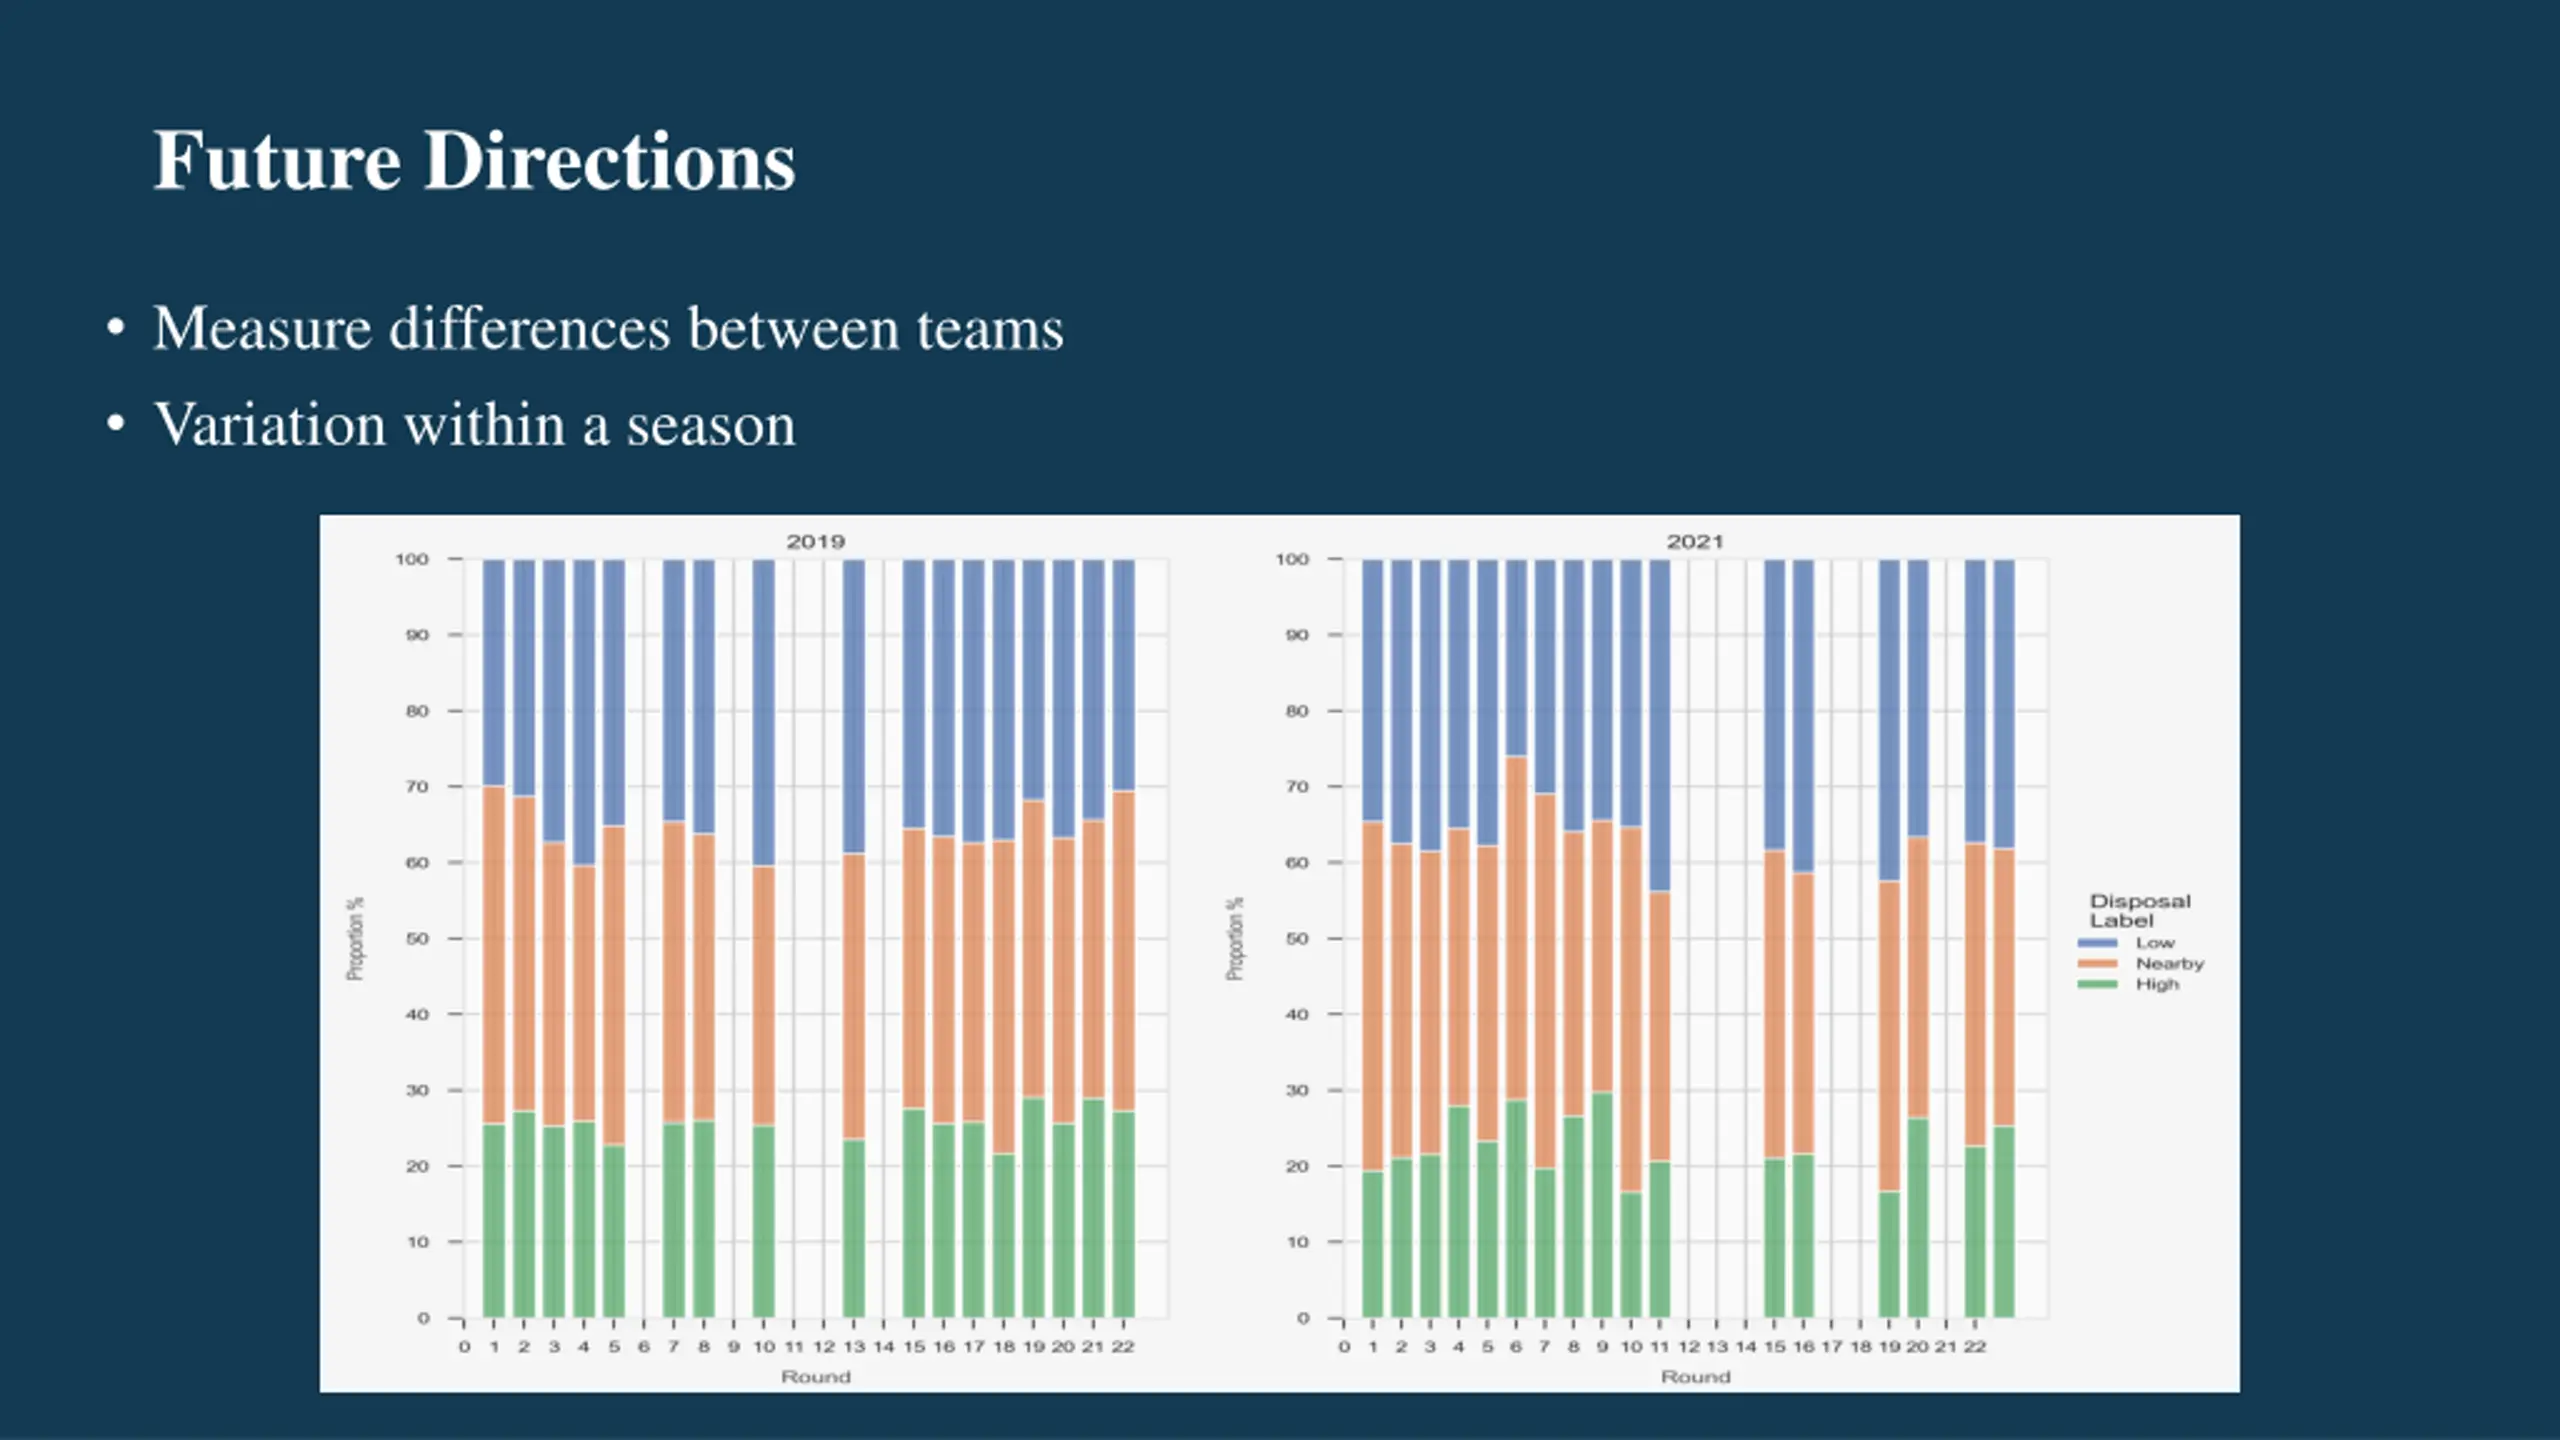Click the Round axis label under 2021 chart
2560x1440 pixels.
tap(1695, 1377)
